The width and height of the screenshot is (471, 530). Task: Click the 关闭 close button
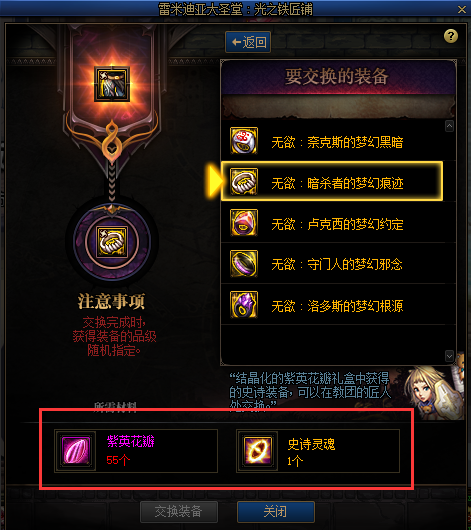click(276, 512)
